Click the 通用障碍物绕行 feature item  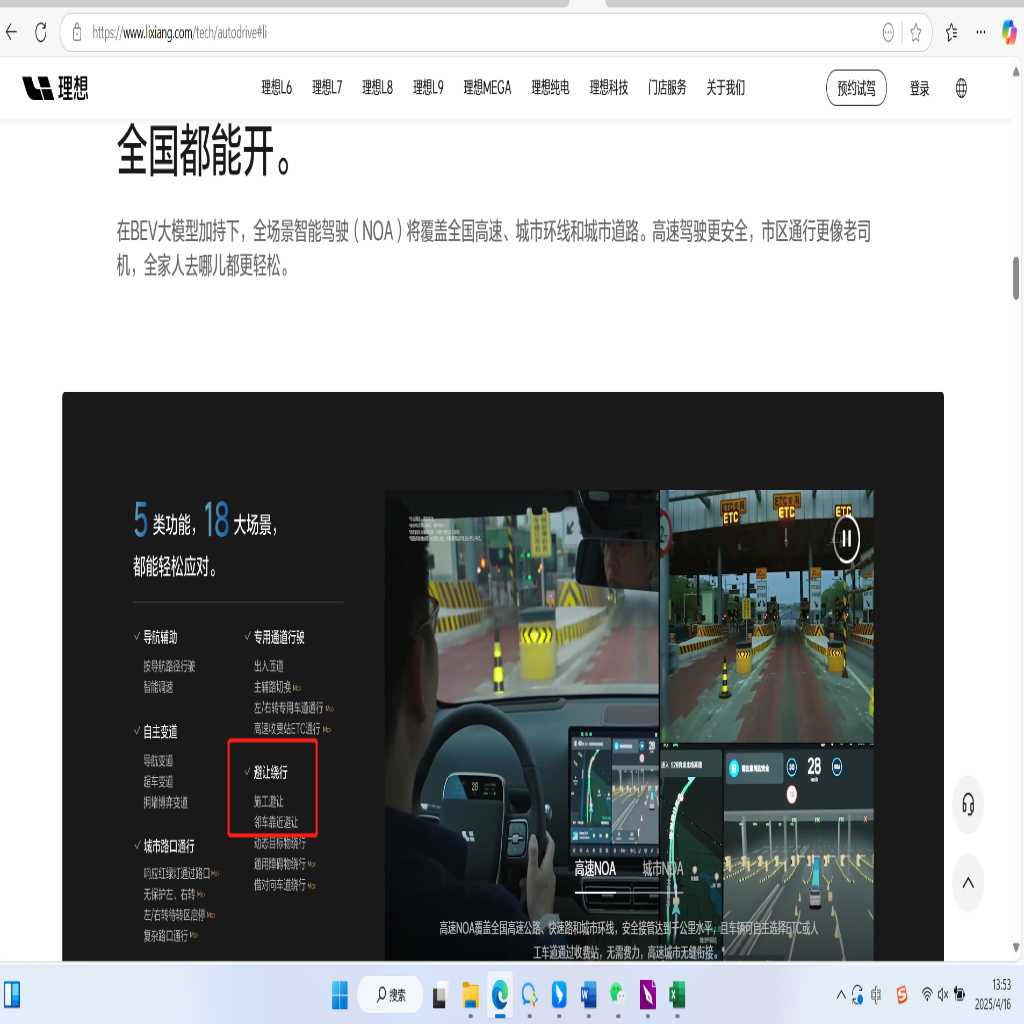click(280, 863)
